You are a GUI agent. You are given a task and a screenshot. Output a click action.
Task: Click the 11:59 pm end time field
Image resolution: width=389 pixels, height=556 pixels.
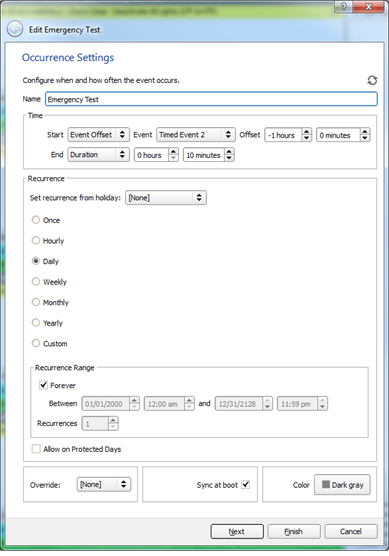pyautogui.click(x=302, y=404)
